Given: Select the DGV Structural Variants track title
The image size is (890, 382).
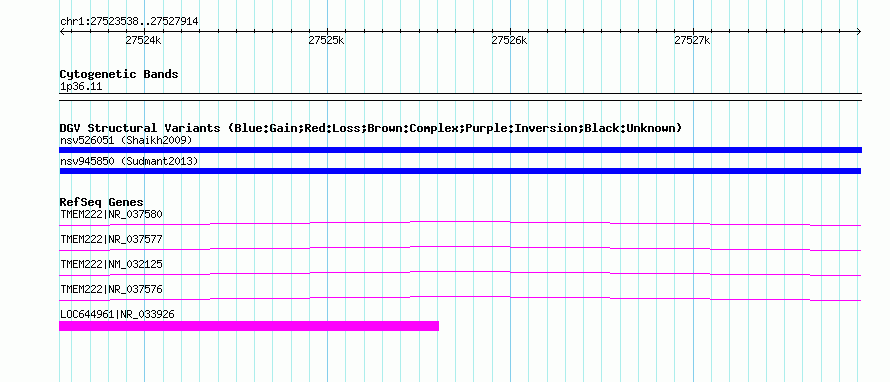Looking at the screenshot, I should (x=371, y=128).
